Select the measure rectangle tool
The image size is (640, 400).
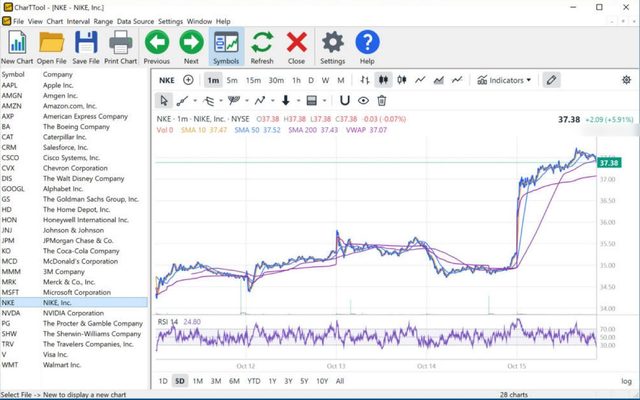coord(312,100)
